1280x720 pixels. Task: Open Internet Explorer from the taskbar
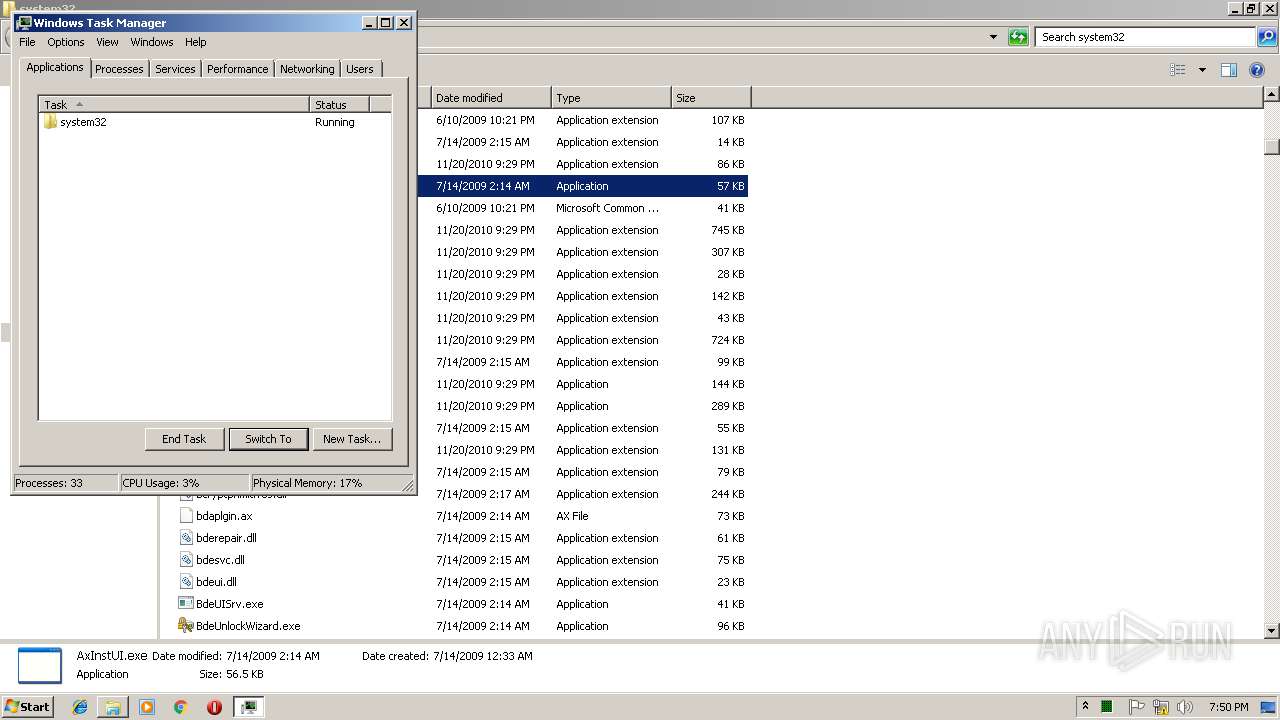click(x=80, y=707)
